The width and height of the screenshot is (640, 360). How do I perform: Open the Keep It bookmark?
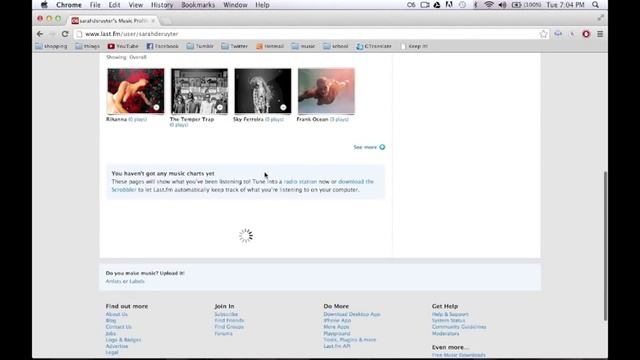tap(414, 46)
